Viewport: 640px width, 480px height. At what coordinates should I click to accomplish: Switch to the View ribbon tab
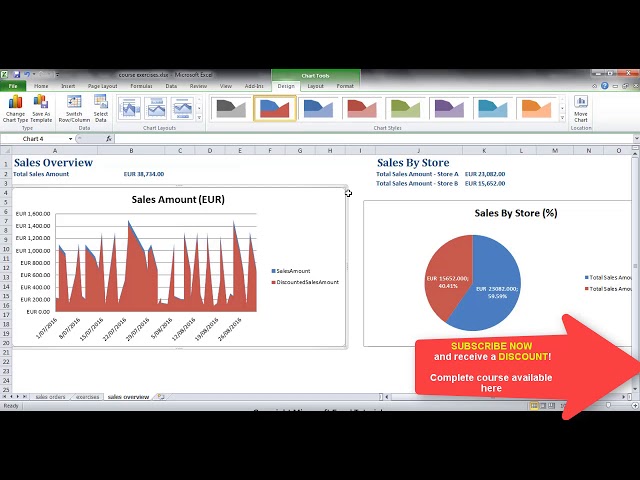(x=226, y=86)
